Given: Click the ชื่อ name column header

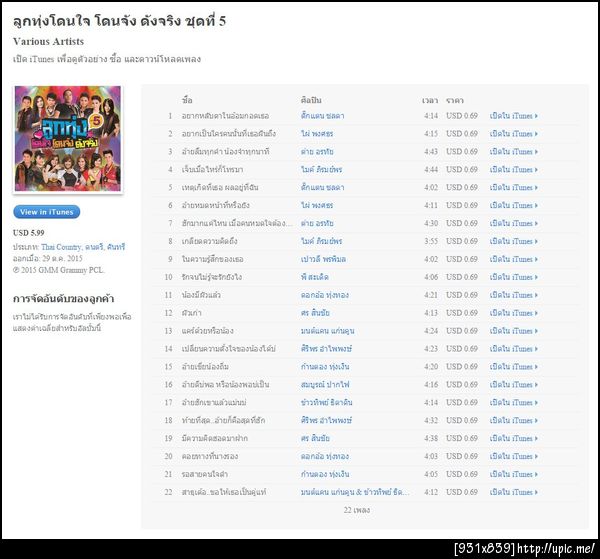Looking at the screenshot, I should coord(187,100).
